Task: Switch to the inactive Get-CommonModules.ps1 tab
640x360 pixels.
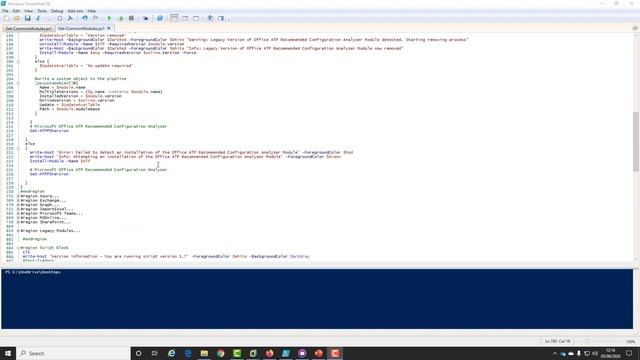Action: click(29, 29)
